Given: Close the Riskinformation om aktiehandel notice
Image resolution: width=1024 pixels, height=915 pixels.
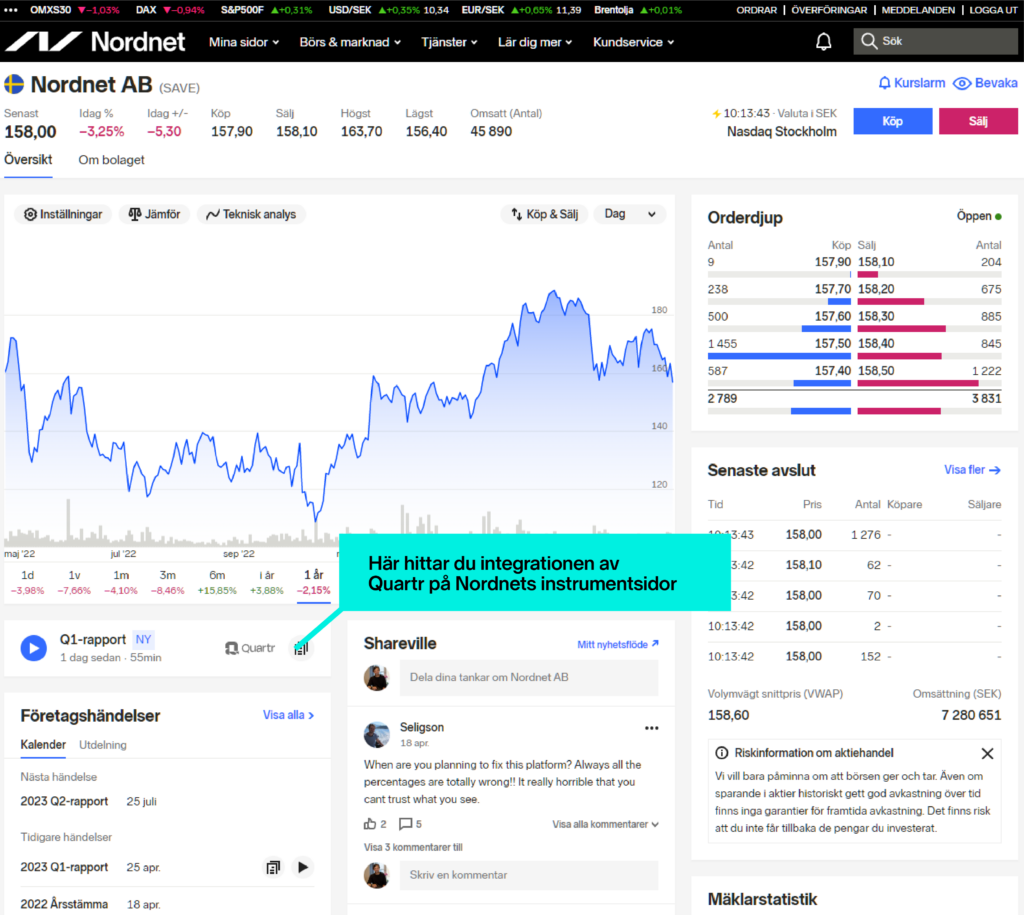Looking at the screenshot, I should [x=987, y=753].
